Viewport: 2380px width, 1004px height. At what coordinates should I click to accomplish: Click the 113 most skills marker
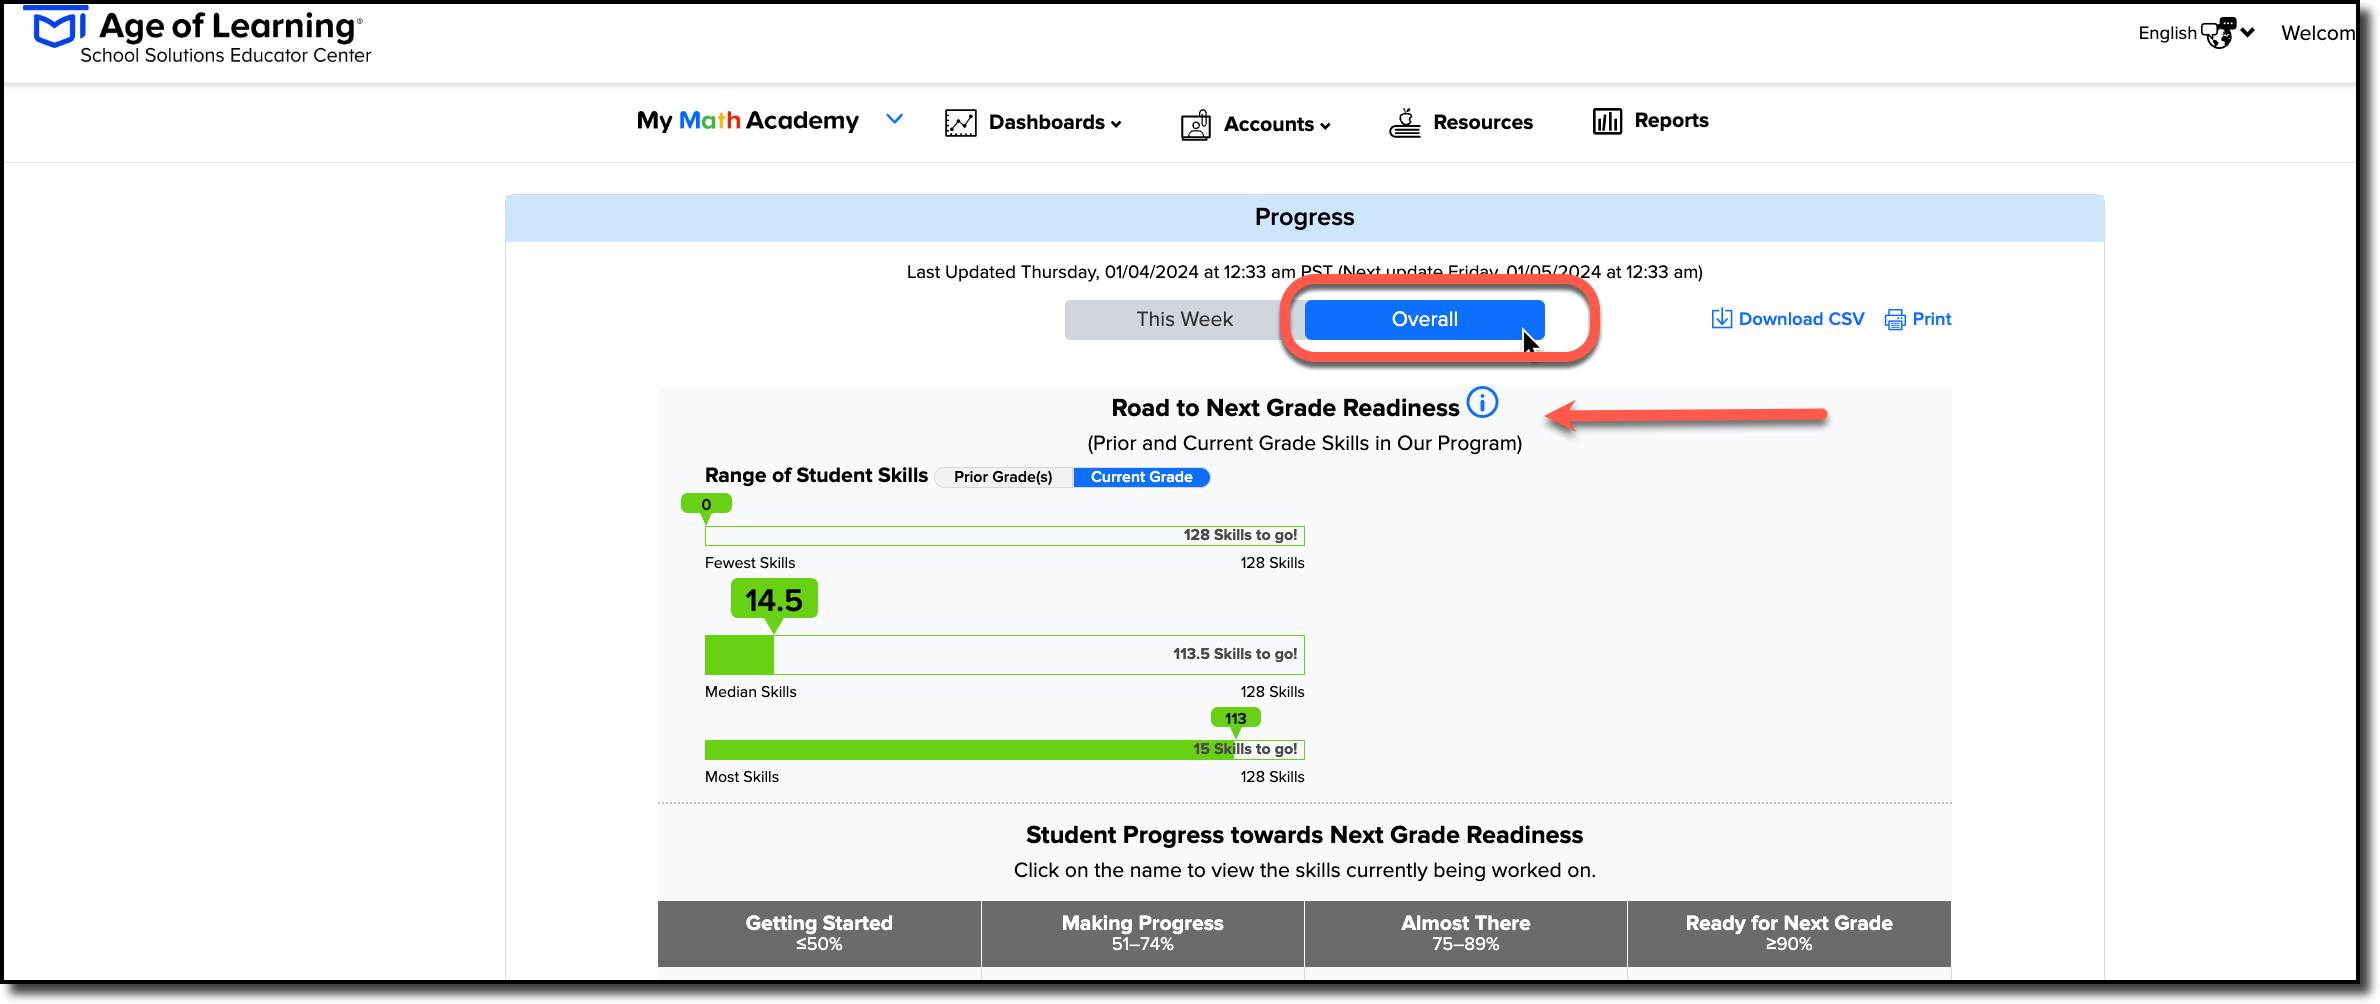coord(1236,718)
